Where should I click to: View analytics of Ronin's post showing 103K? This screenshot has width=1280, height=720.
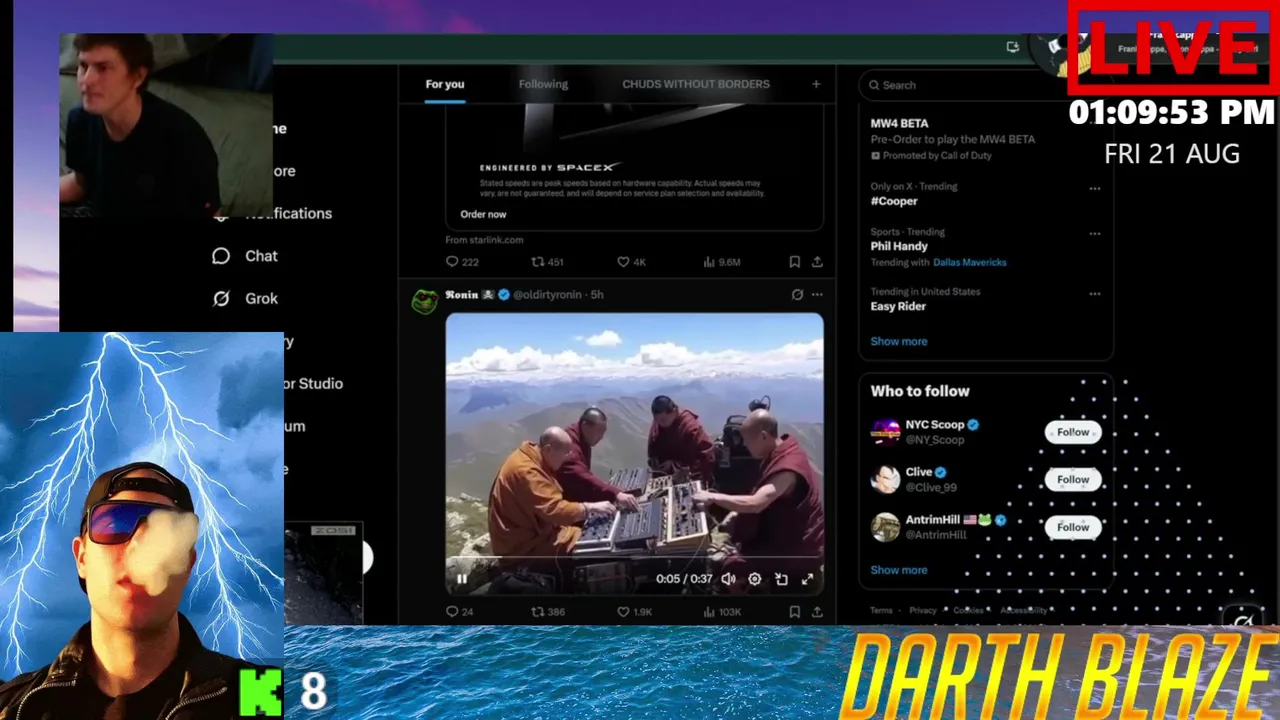coord(722,612)
